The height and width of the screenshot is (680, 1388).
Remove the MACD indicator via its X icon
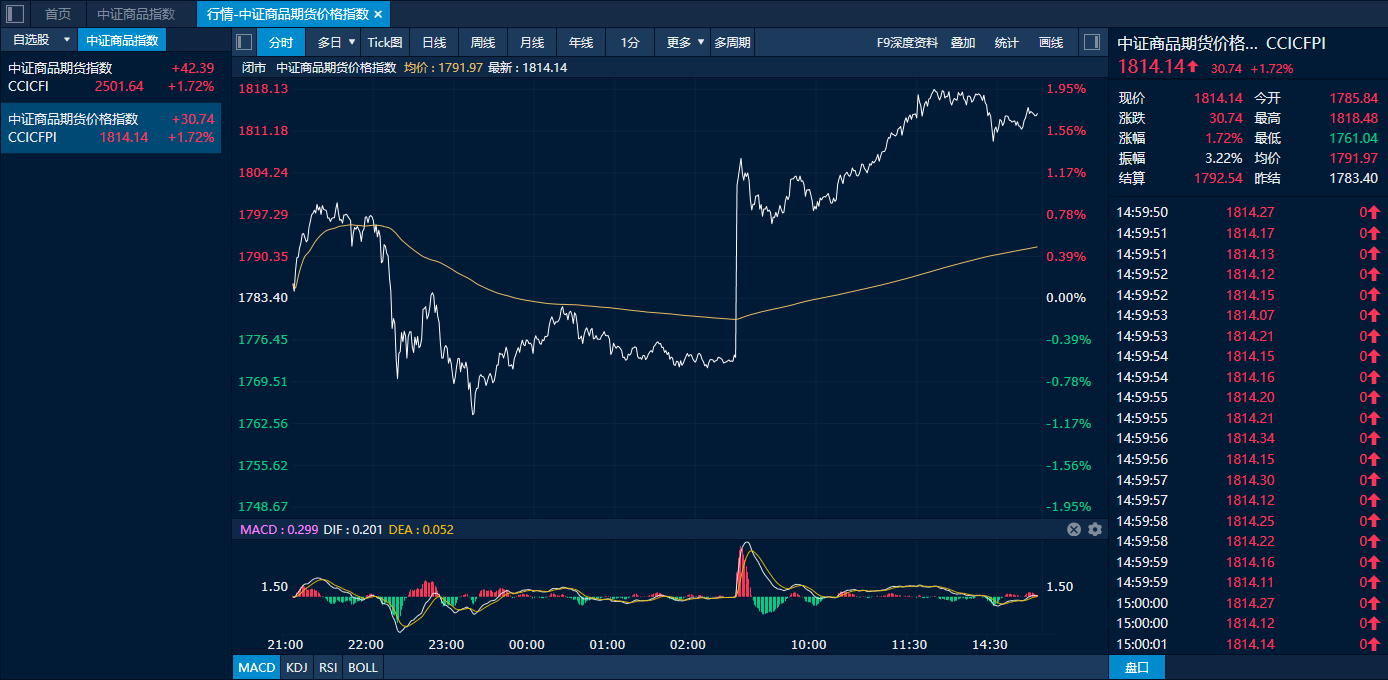coord(1073,529)
